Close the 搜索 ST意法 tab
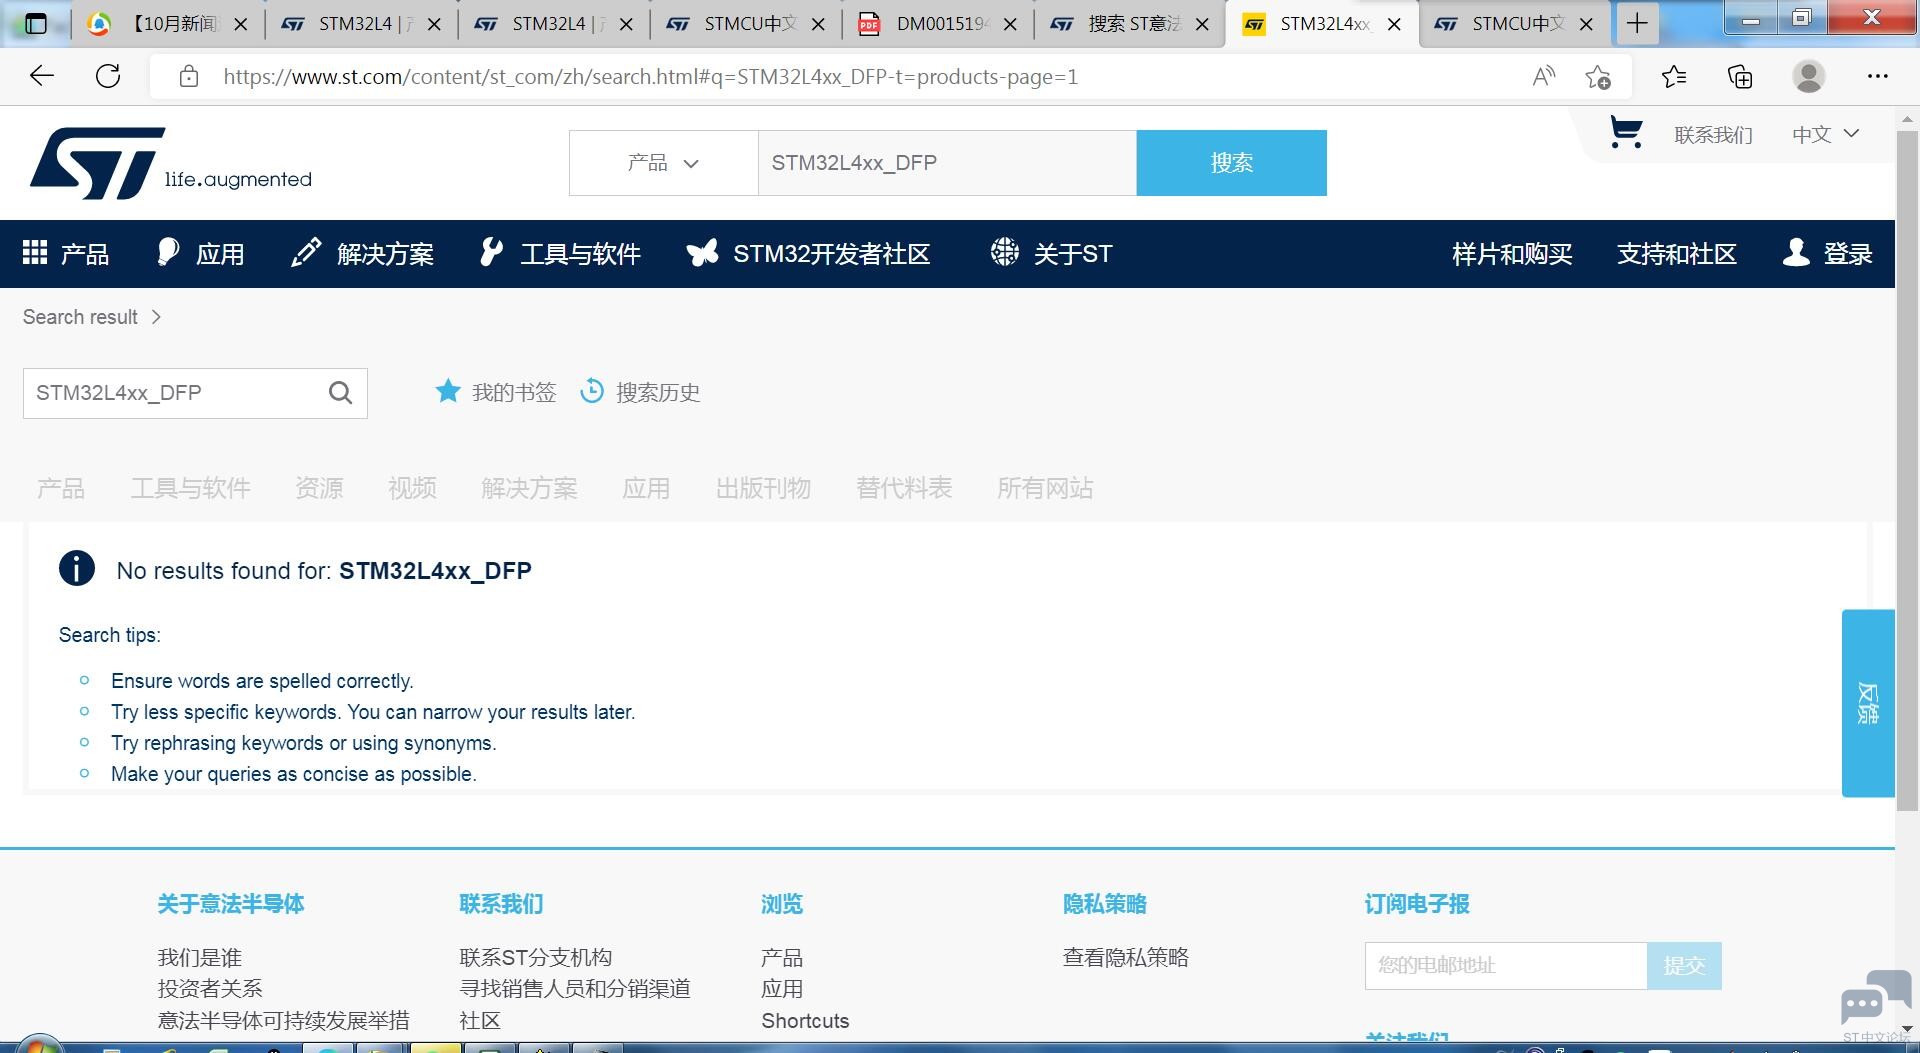This screenshot has width=1920, height=1053. pos(1203,24)
